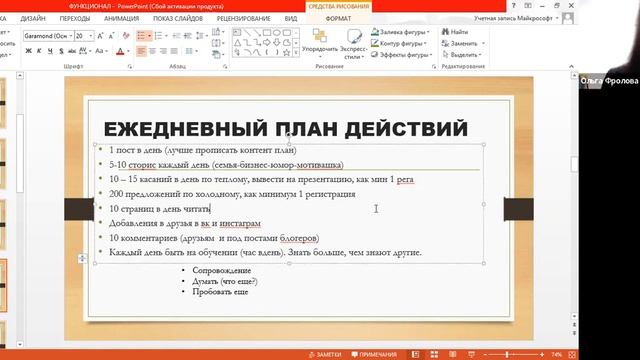
Task: Increase list indent level
Action: pyautogui.click(x=187, y=36)
